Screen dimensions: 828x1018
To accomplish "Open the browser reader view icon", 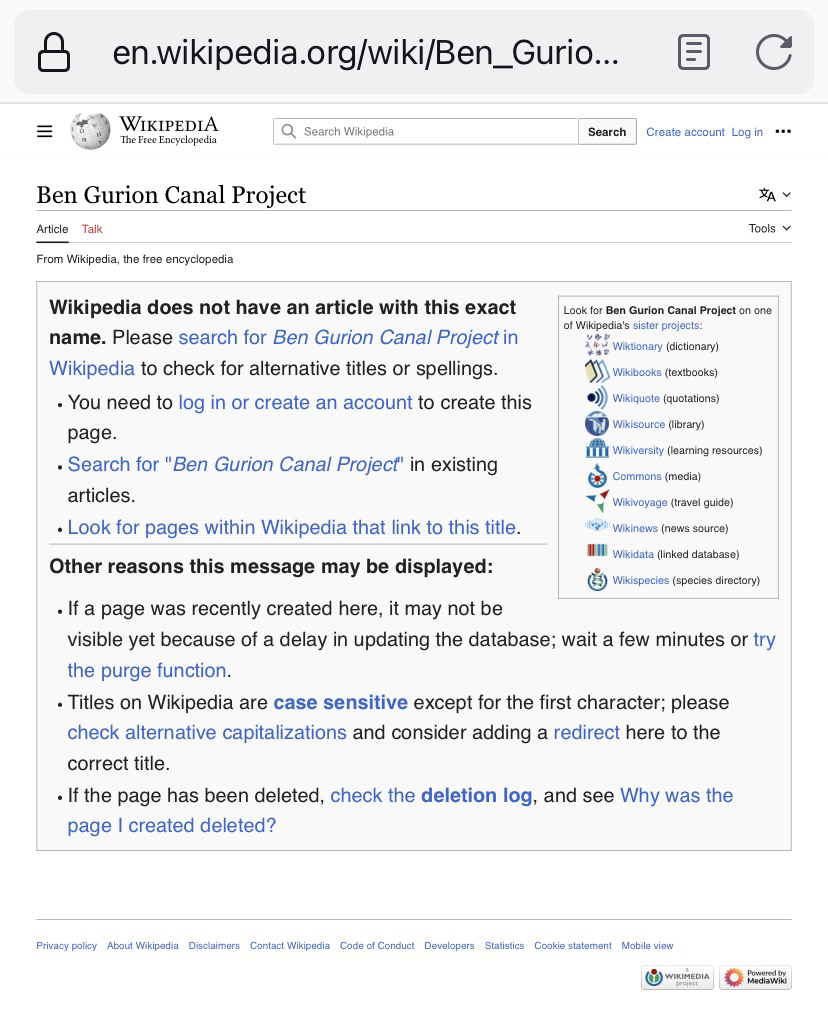I will [x=694, y=53].
